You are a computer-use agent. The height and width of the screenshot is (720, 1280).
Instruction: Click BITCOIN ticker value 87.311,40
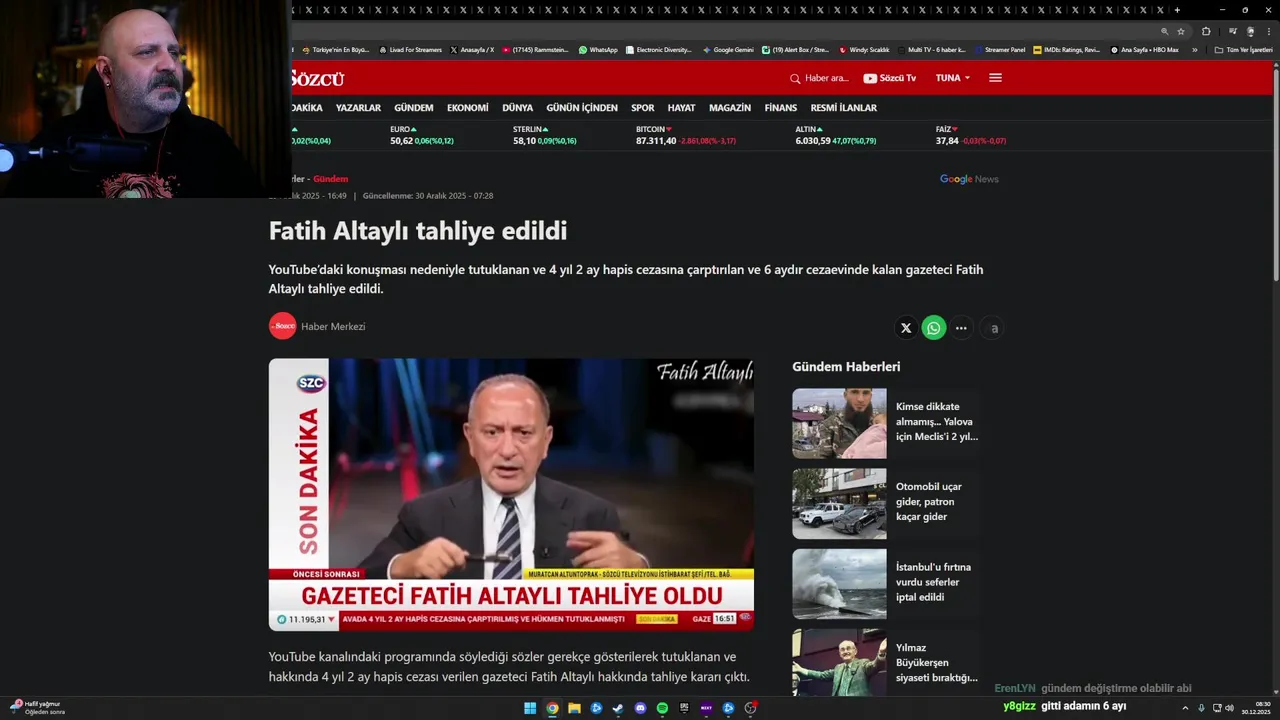[x=656, y=141]
